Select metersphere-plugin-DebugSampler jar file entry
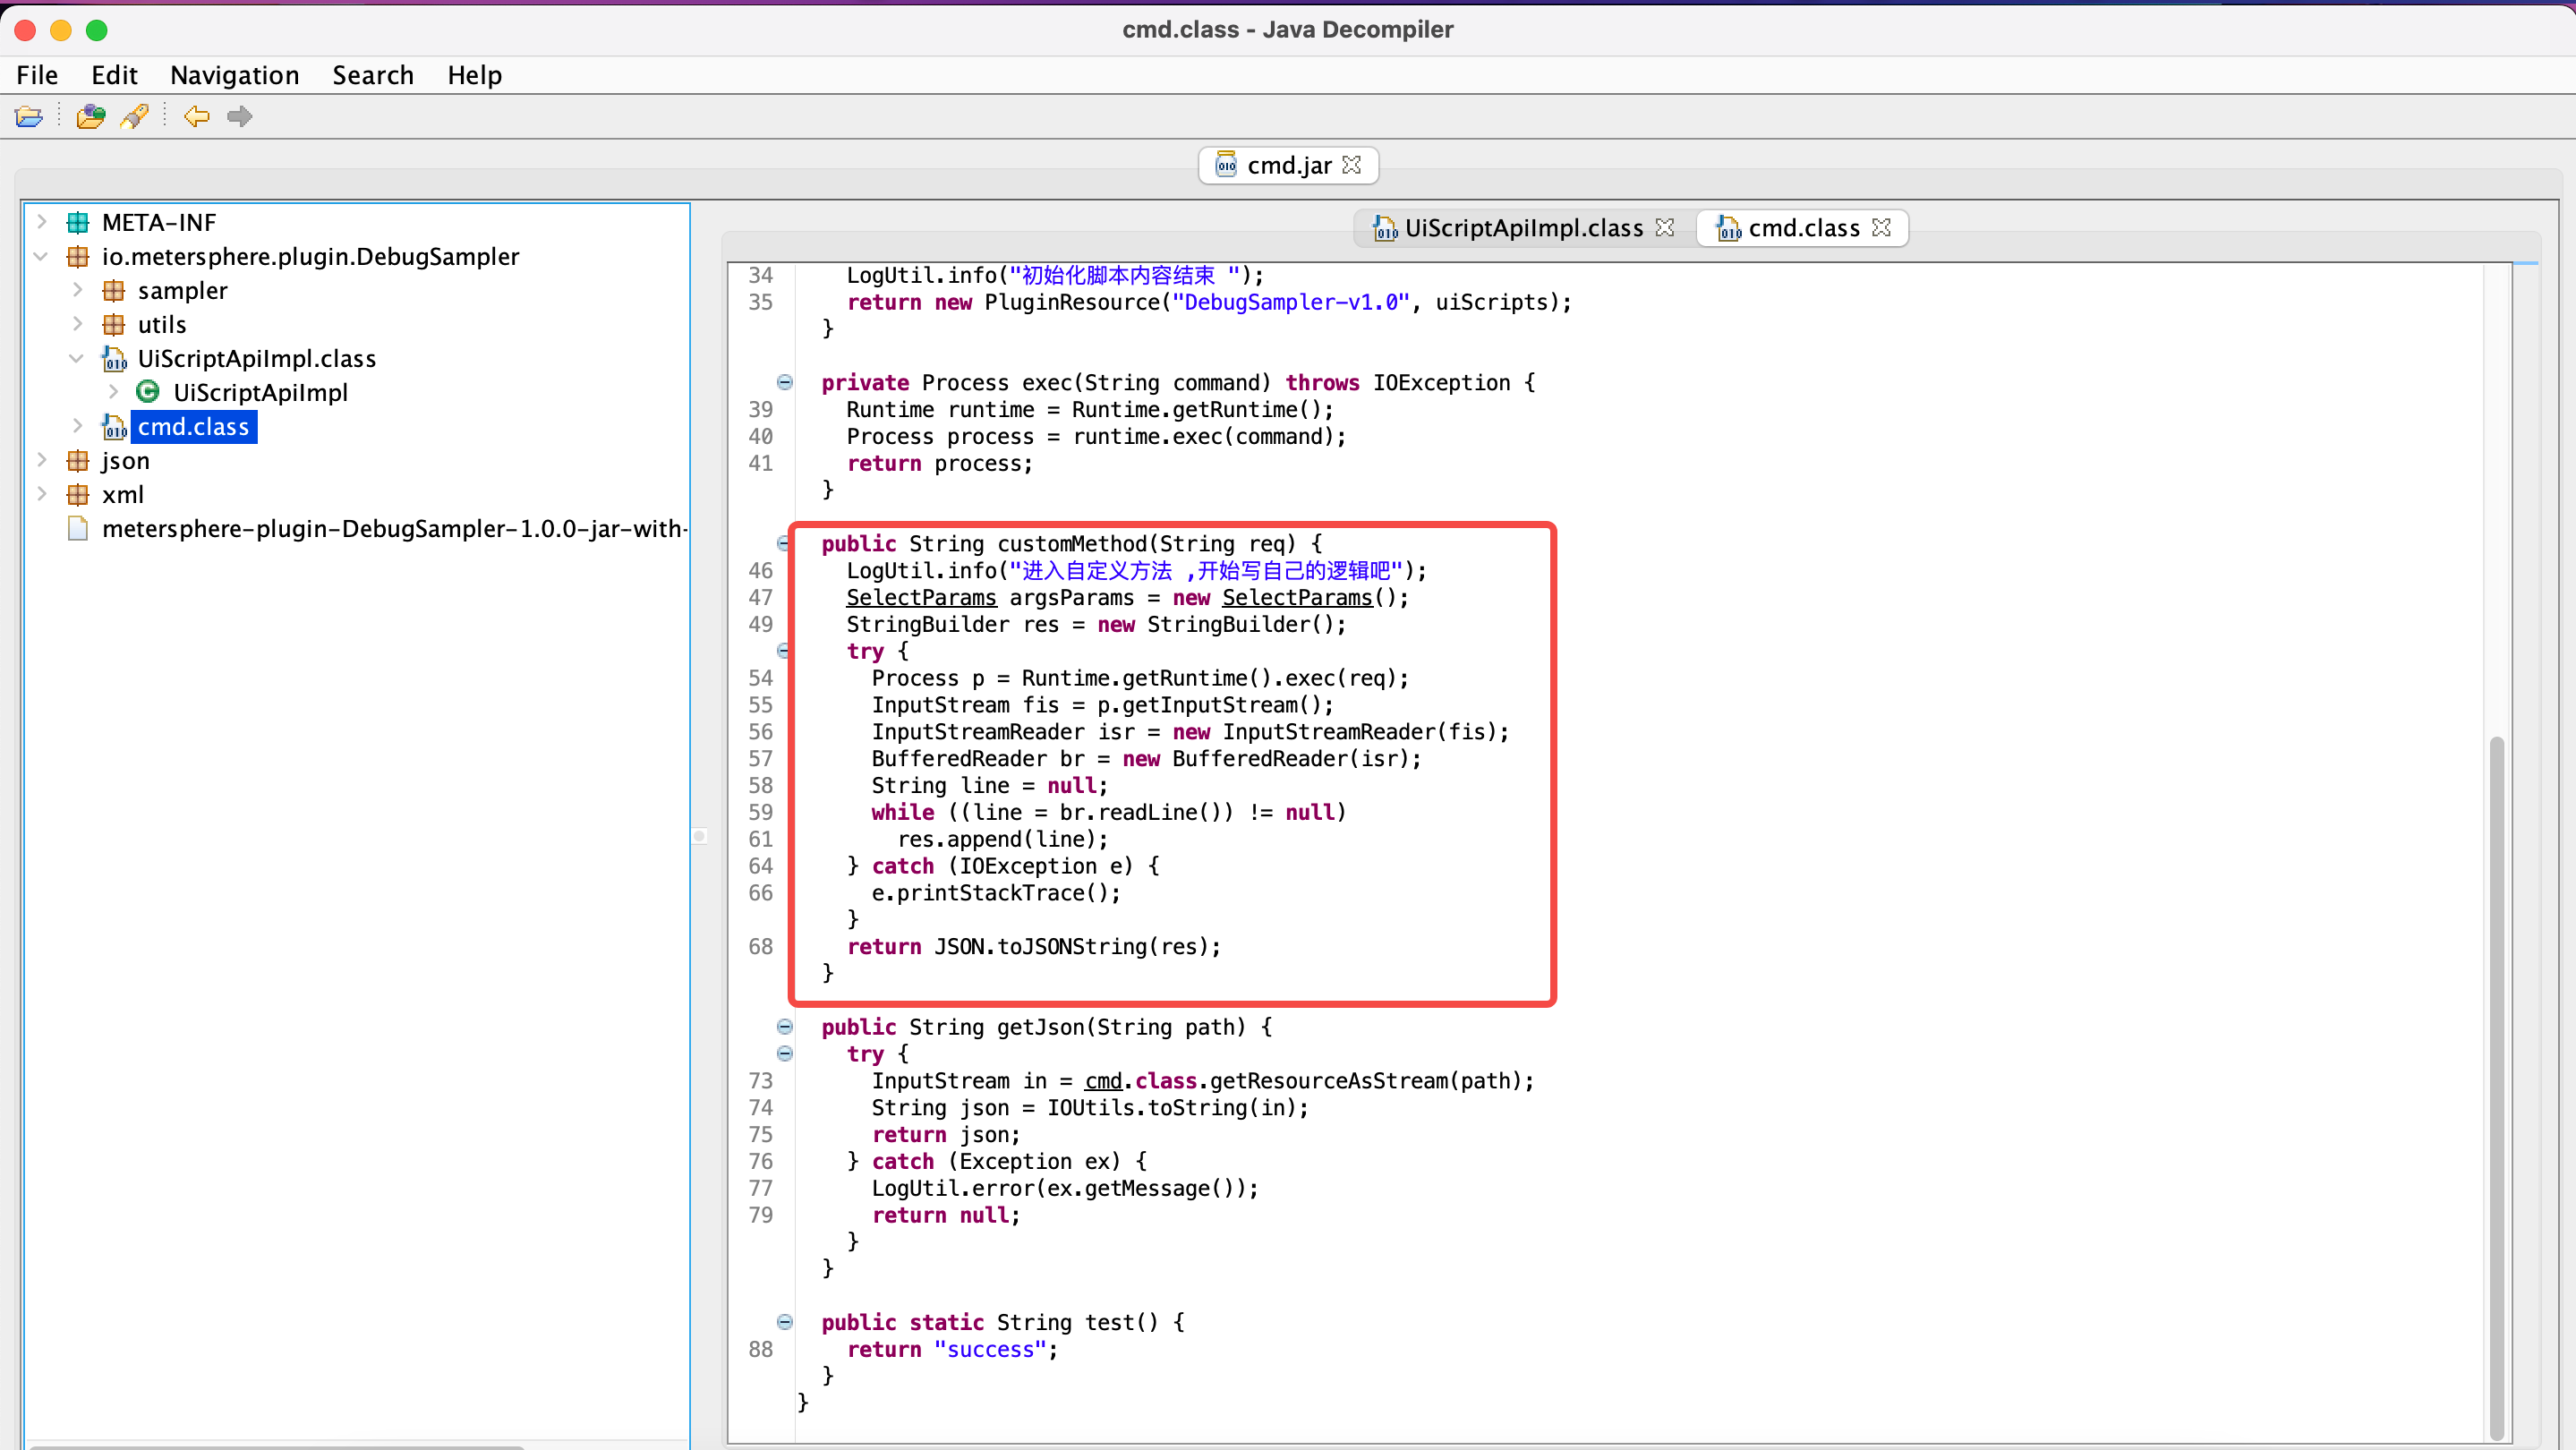Screen dimensions: 2576x1450 (394, 528)
